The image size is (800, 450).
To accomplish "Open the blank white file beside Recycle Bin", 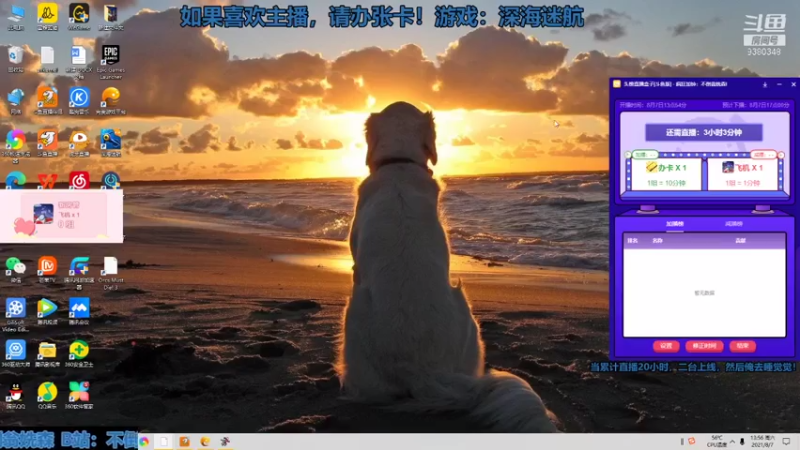I will pyautogui.click(x=47, y=59).
